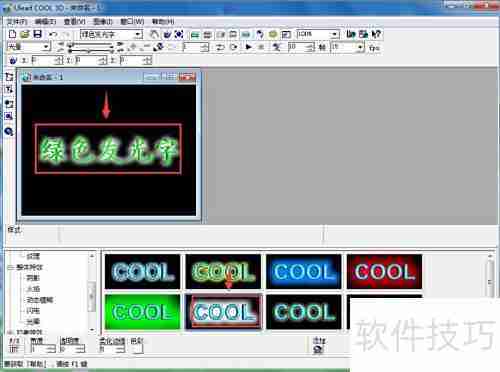Choose the red-outlined selected COOL preset thumbnail
Image resolution: width=500 pixels, height=372 pixels.
coord(223,312)
